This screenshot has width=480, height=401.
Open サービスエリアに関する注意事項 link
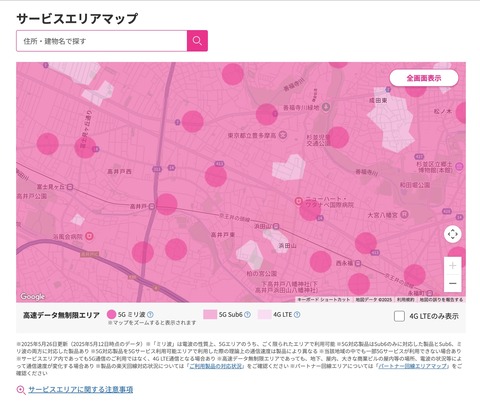pyautogui.click(x=81, y=389)
